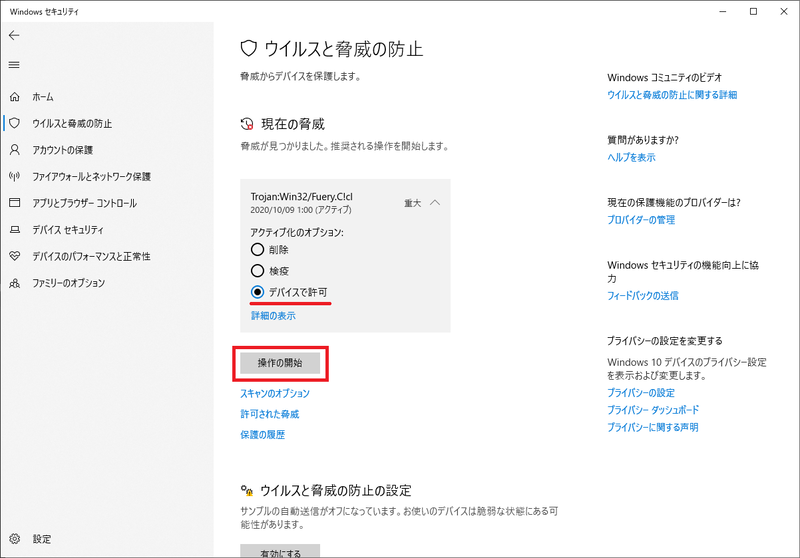Screen dimensions: 800x558
Task: Open the 許可された脅威 link
Action: pyautogui.click(x=270, y=414)
